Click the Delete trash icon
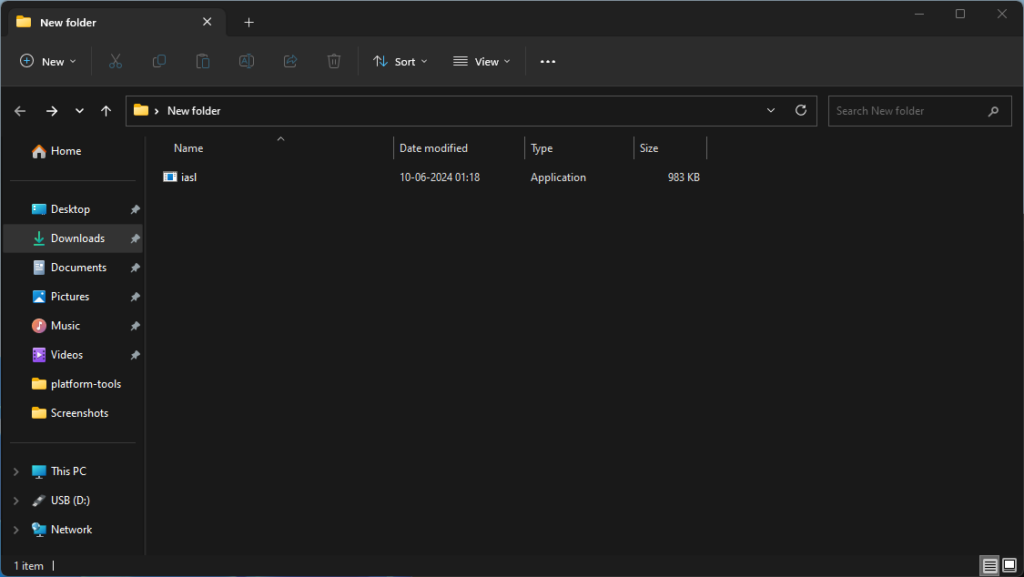 pyautogui.click(x=333, y=61)
